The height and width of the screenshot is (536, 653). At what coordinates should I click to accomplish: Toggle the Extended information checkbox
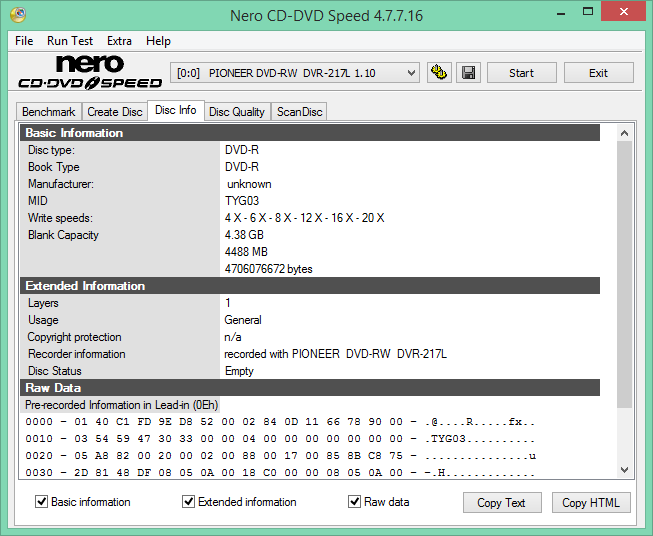pos(189,501)
